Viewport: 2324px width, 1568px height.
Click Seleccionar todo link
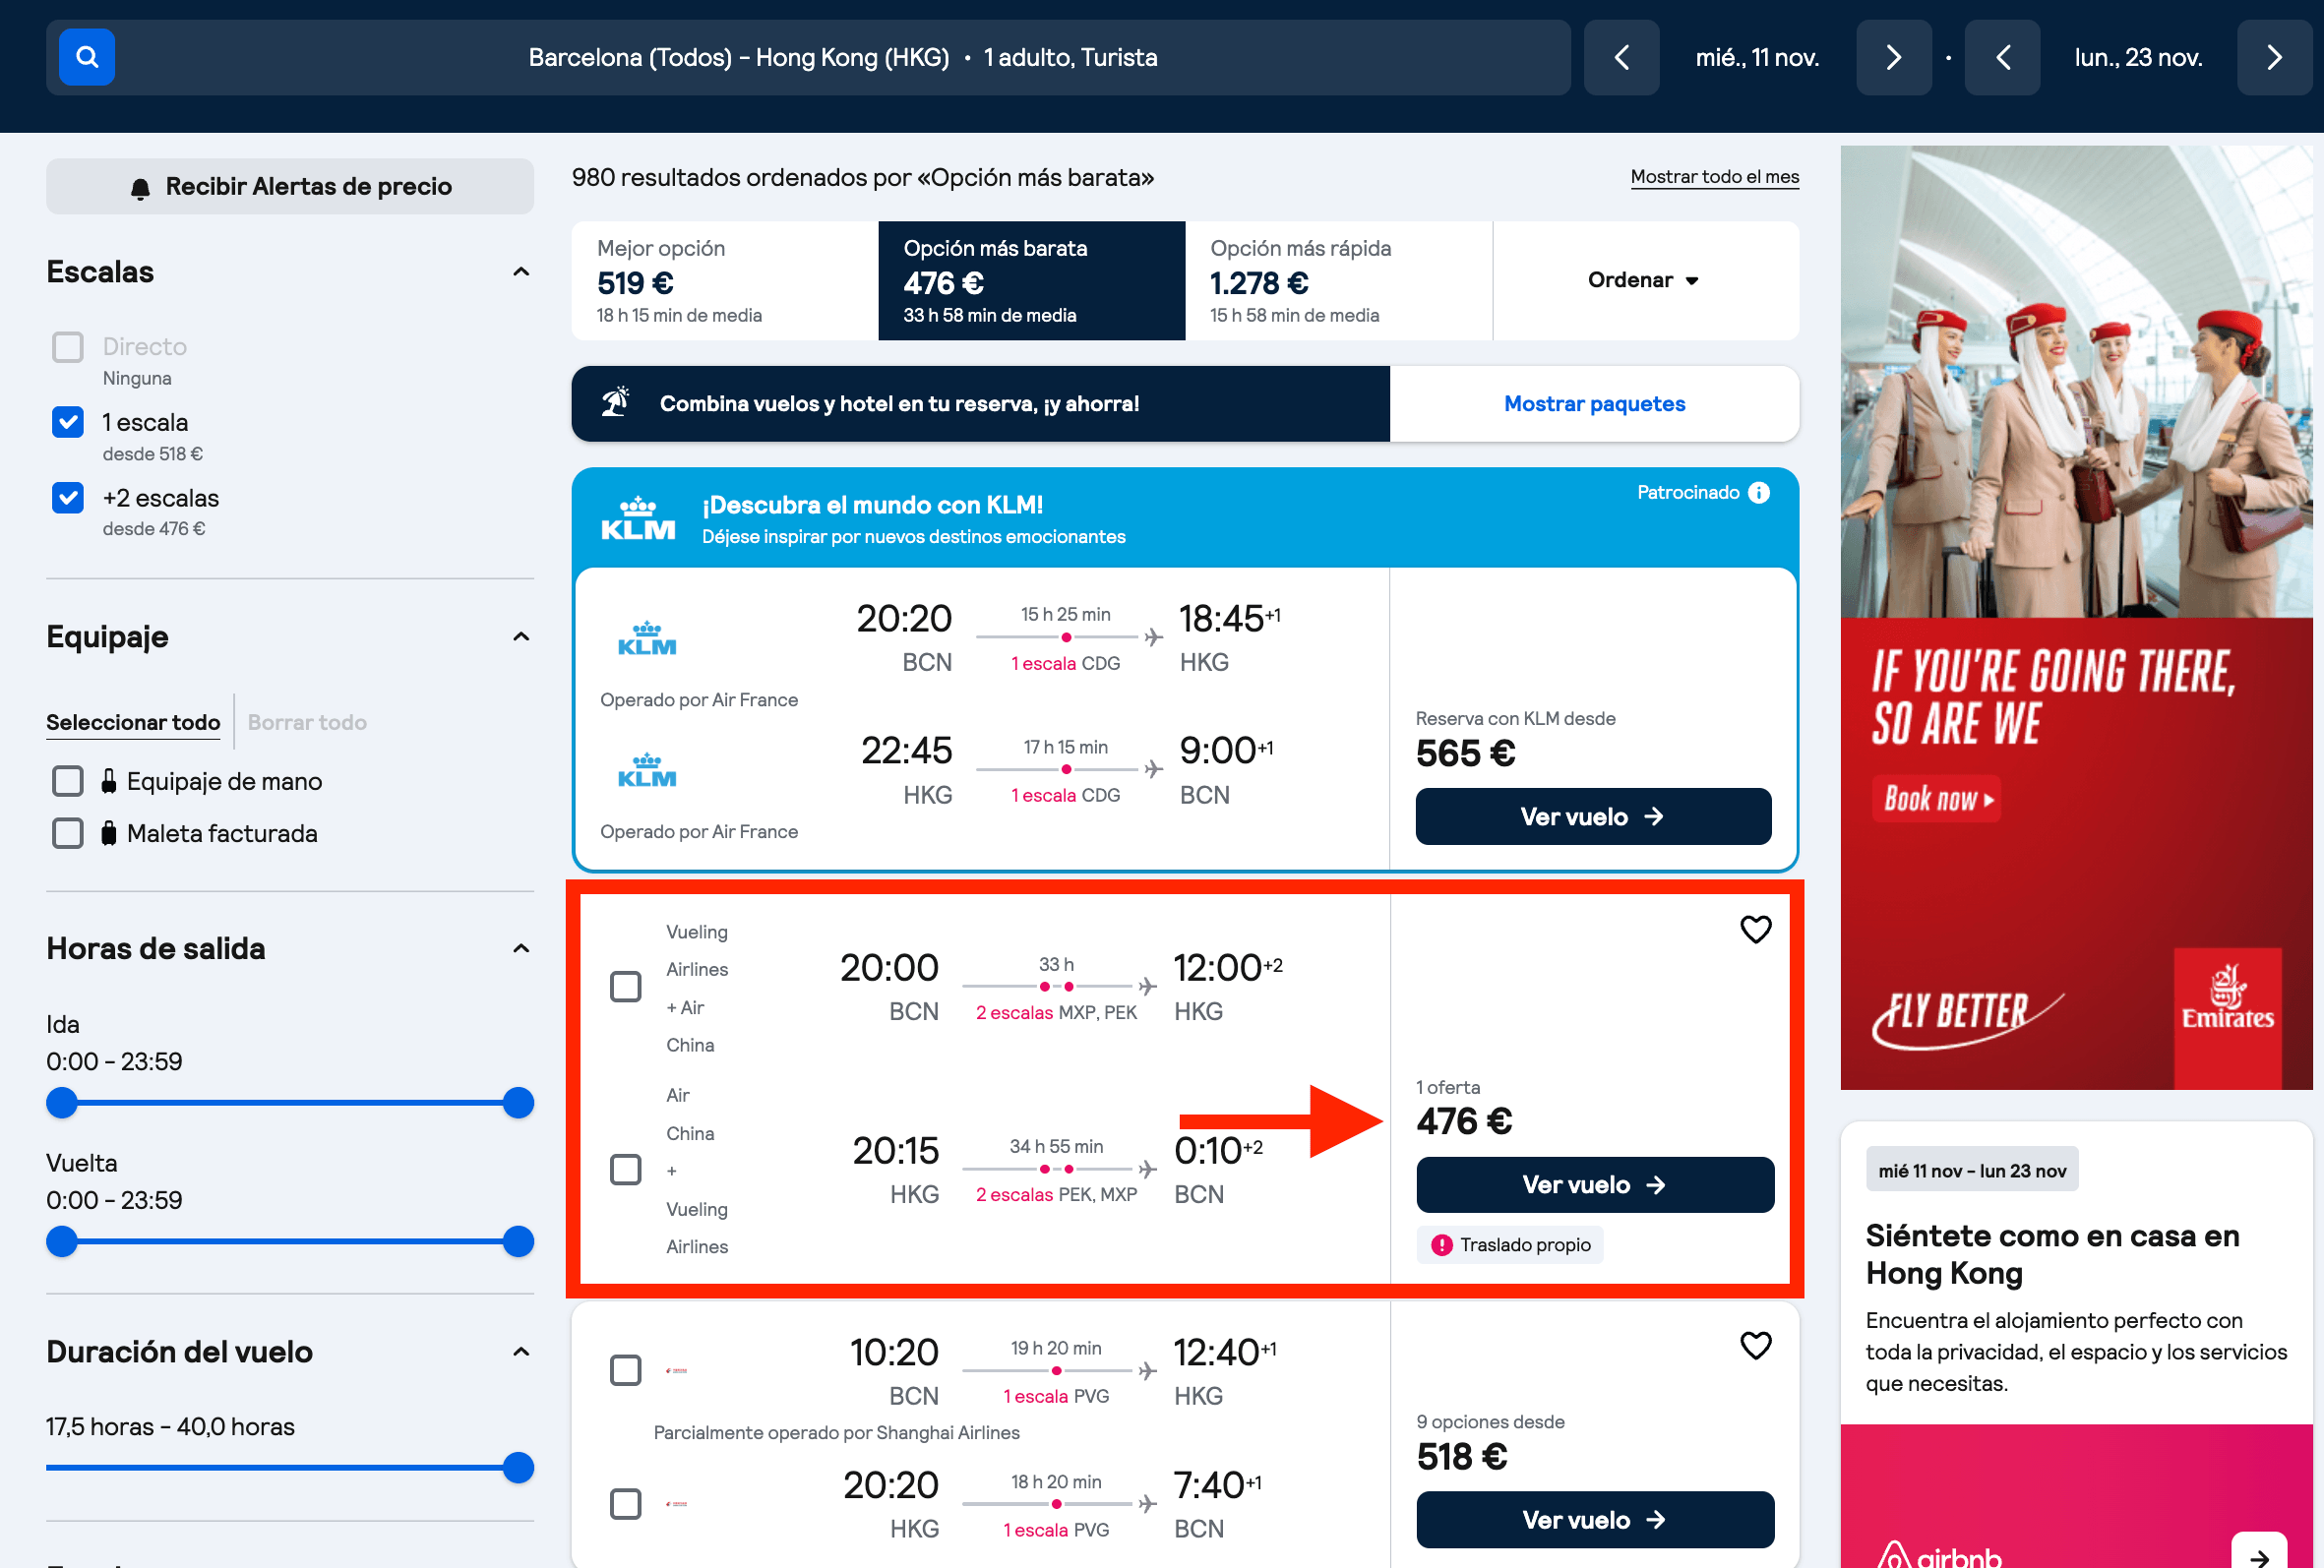coord(133,722)
